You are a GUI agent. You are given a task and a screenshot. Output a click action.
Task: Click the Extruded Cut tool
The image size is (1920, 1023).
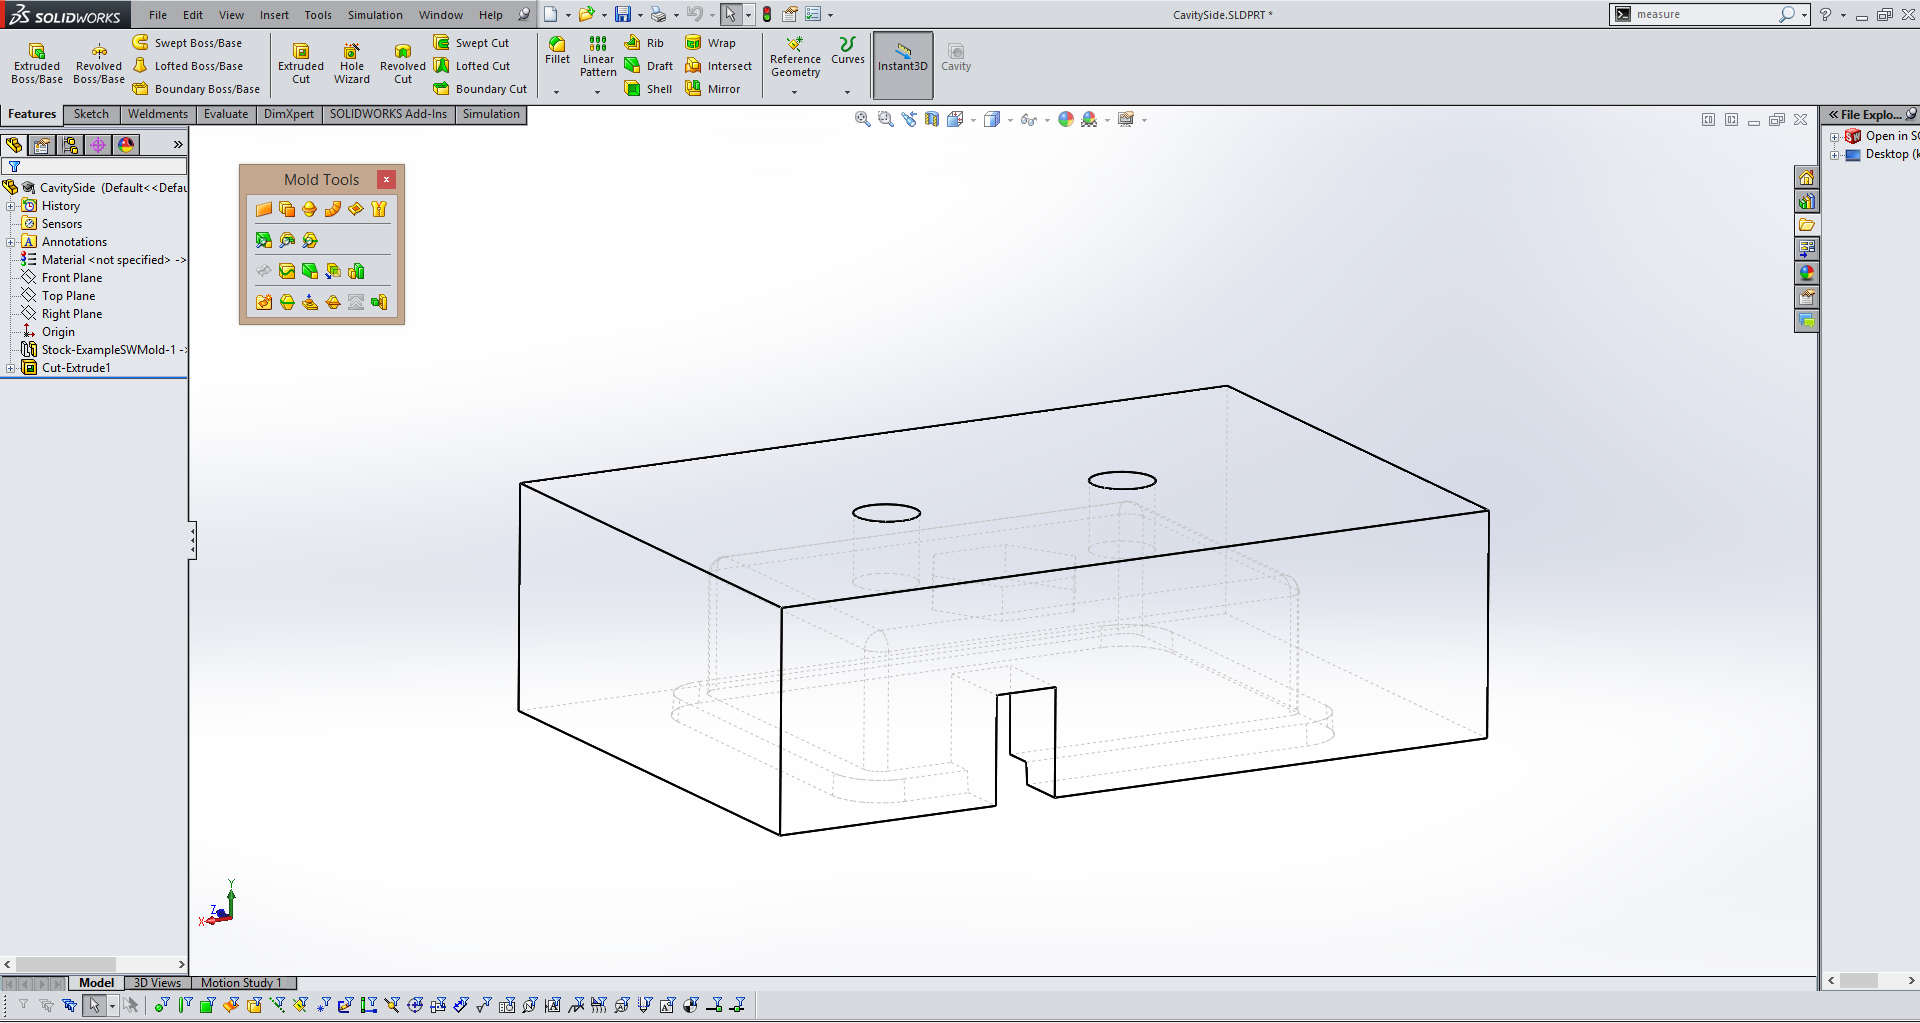[301, 64]
